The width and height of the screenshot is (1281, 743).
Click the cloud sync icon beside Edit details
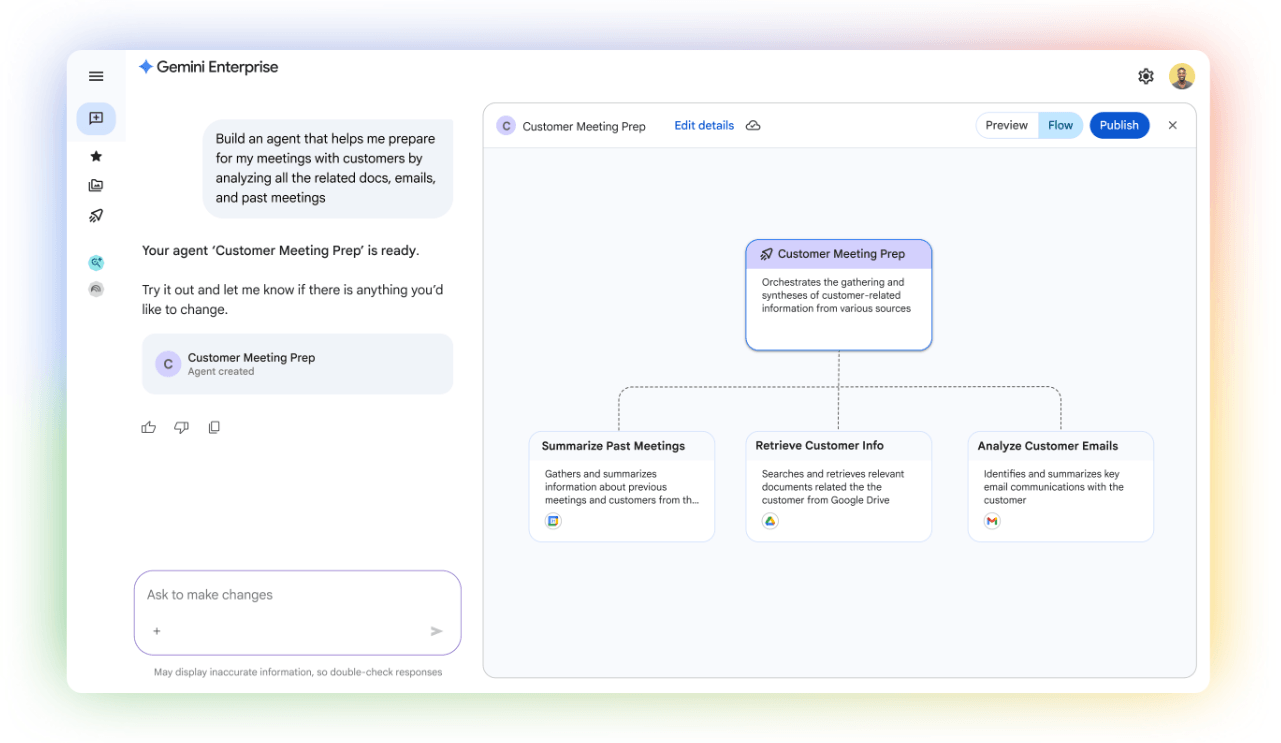click(753, 125)
